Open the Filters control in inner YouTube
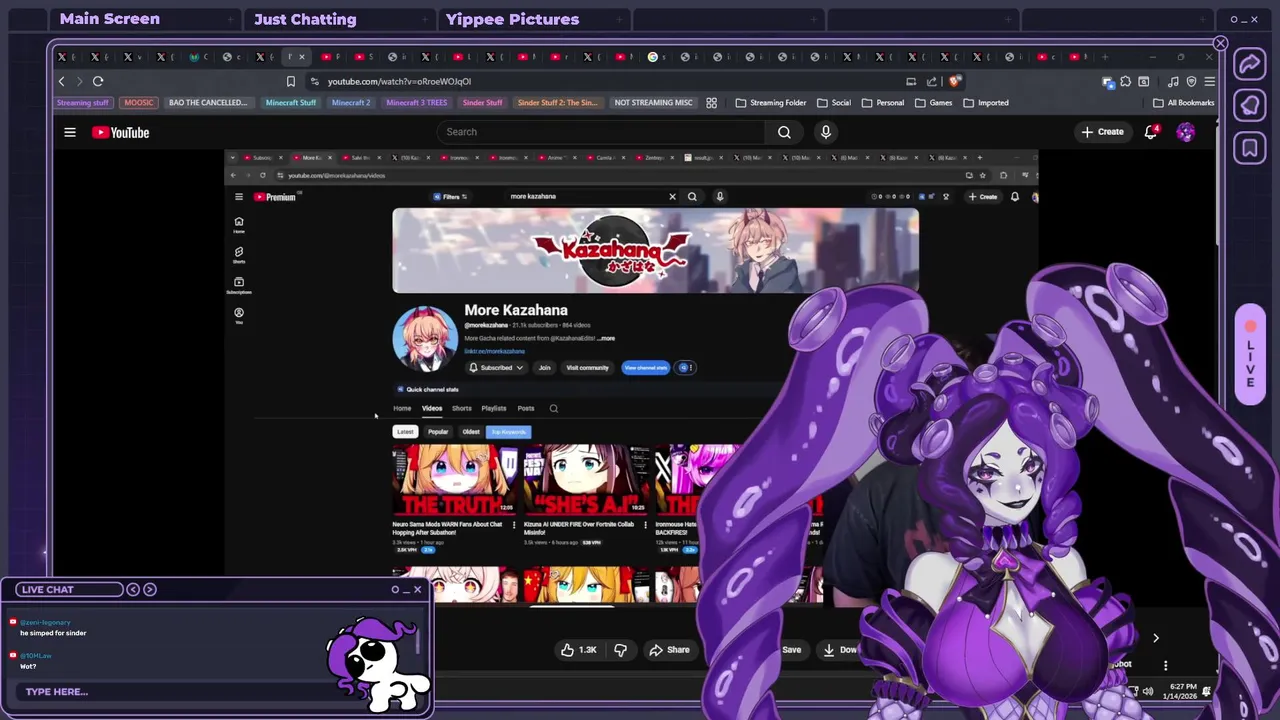Screen dimensions: 1280x720 [x=450, y=196]
